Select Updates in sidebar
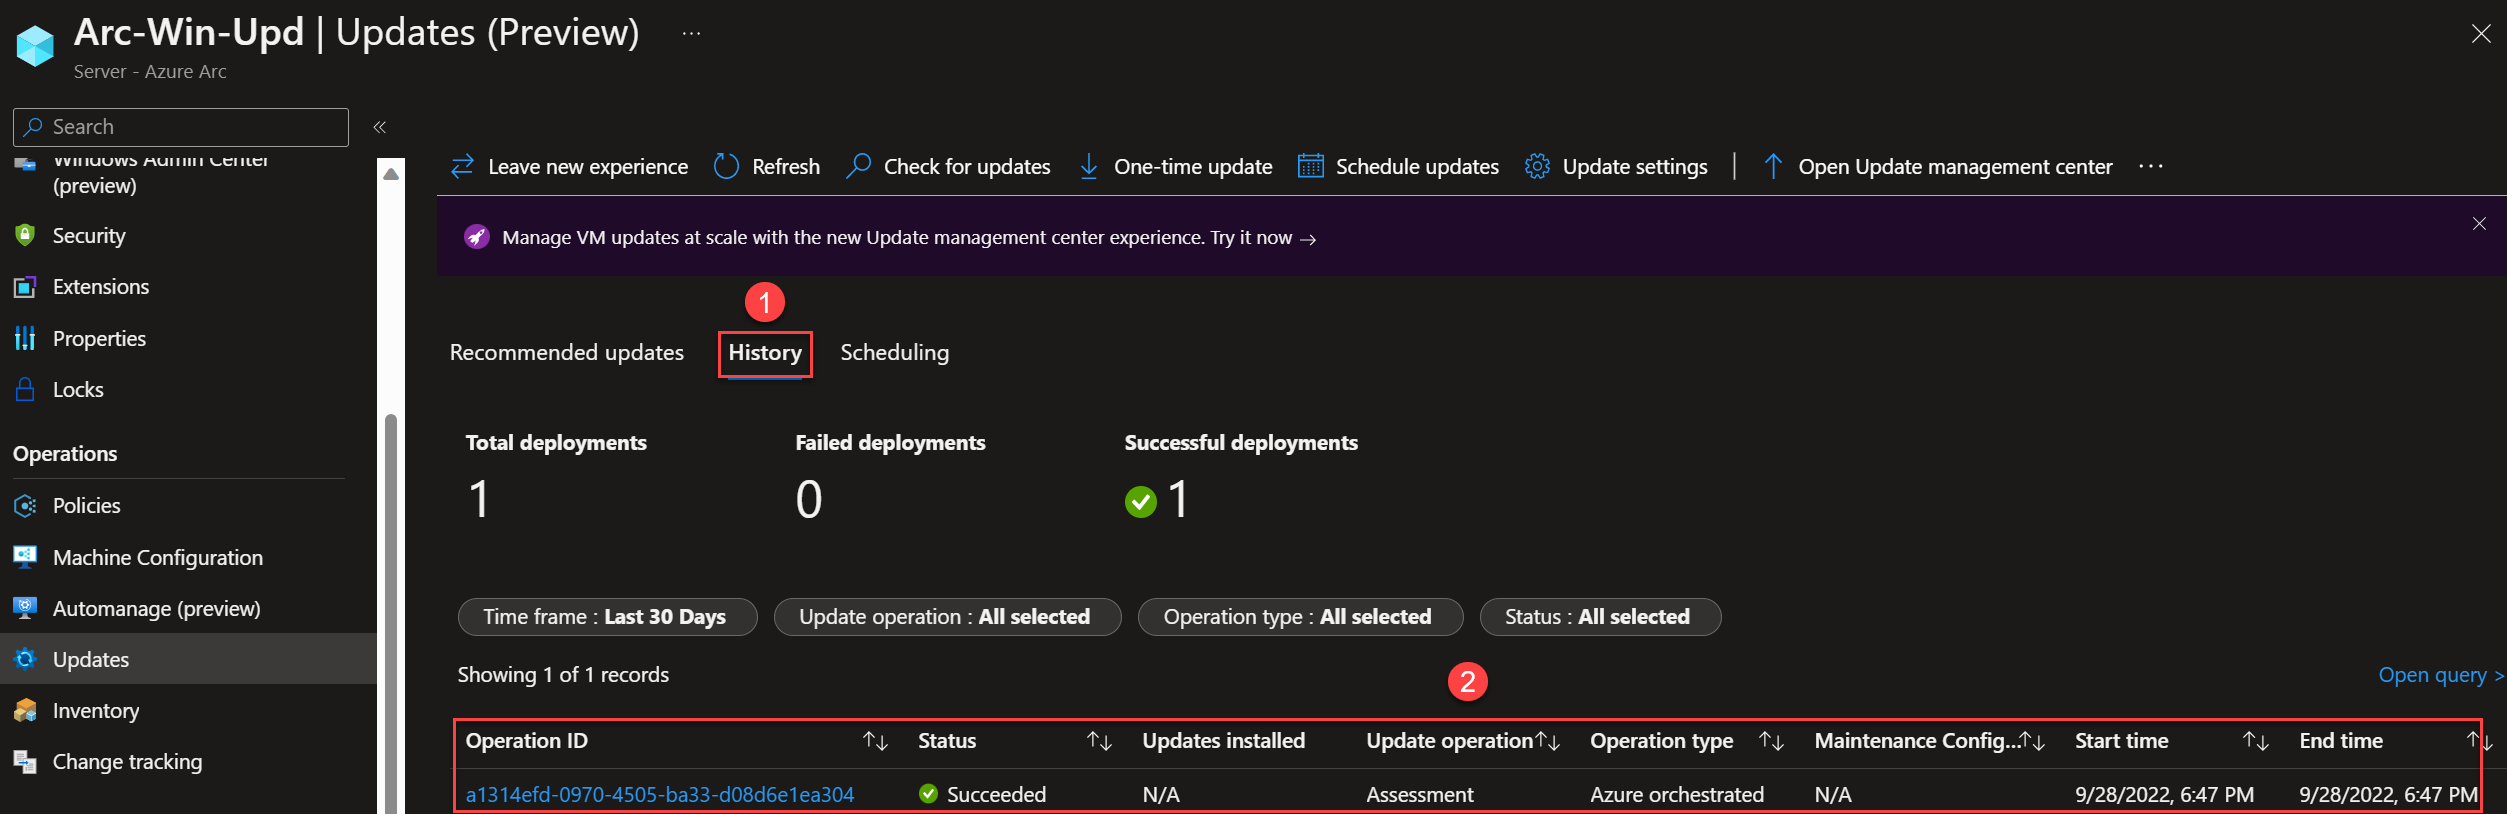The height and width of the screenshot is (814, 2507). (x=188, y=660)
